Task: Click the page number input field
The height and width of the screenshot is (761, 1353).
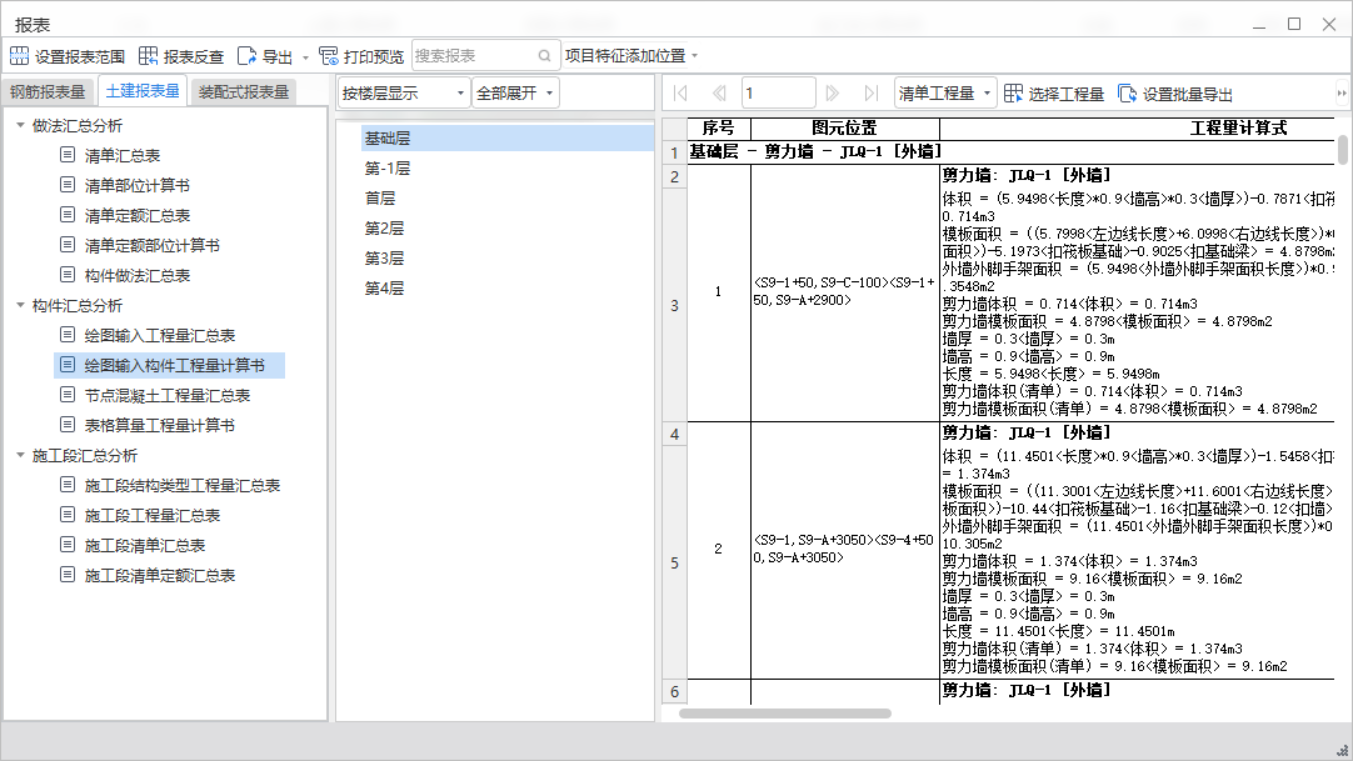Action: click(x=779, y=93)
